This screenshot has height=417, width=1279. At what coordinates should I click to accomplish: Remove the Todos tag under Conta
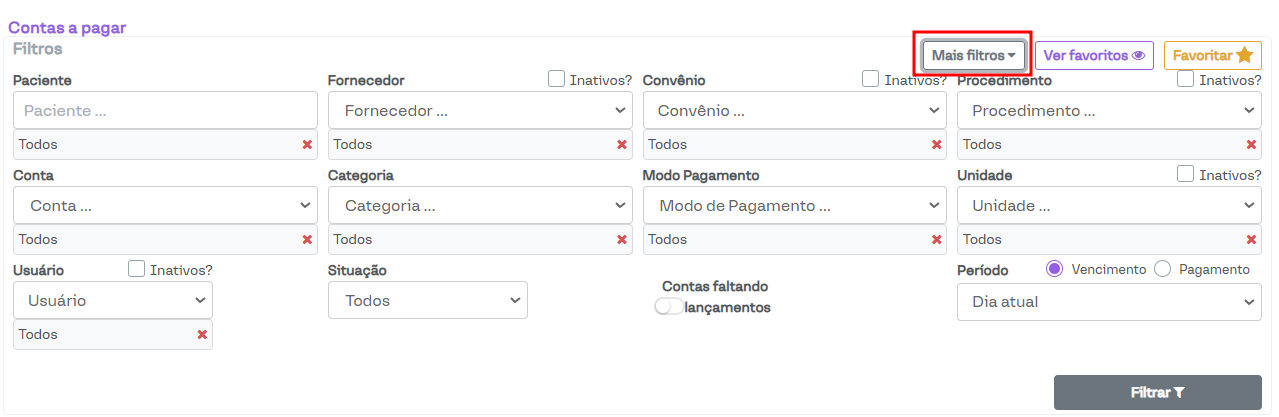307,240
